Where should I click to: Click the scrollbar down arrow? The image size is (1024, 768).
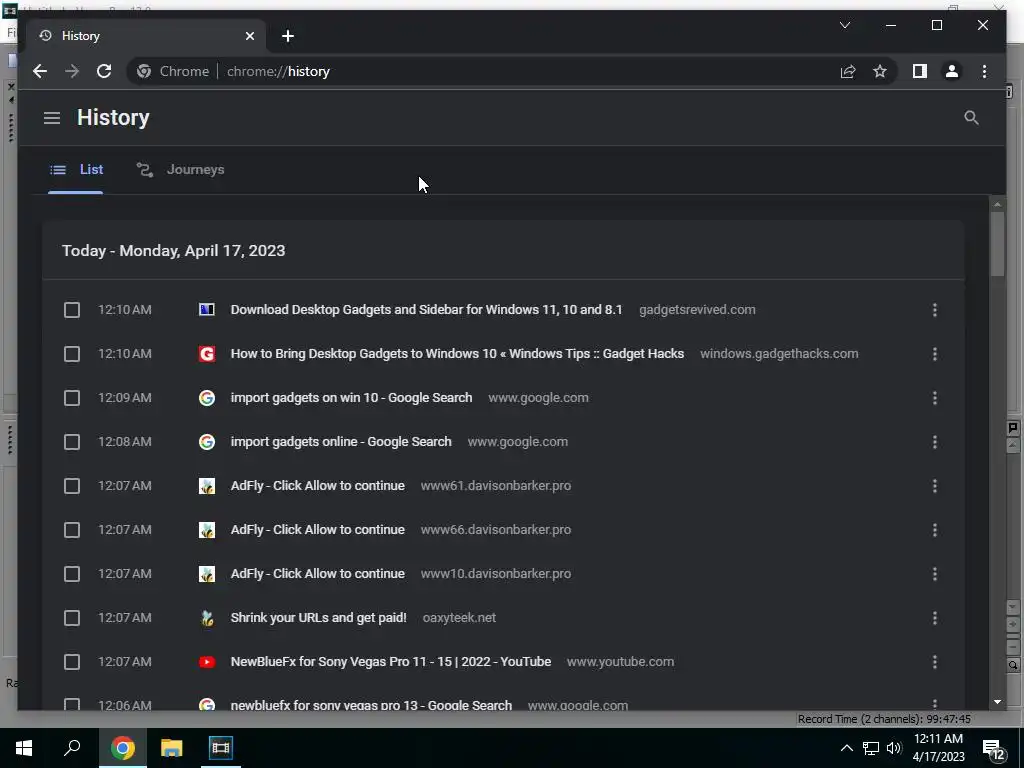(997, 702)
